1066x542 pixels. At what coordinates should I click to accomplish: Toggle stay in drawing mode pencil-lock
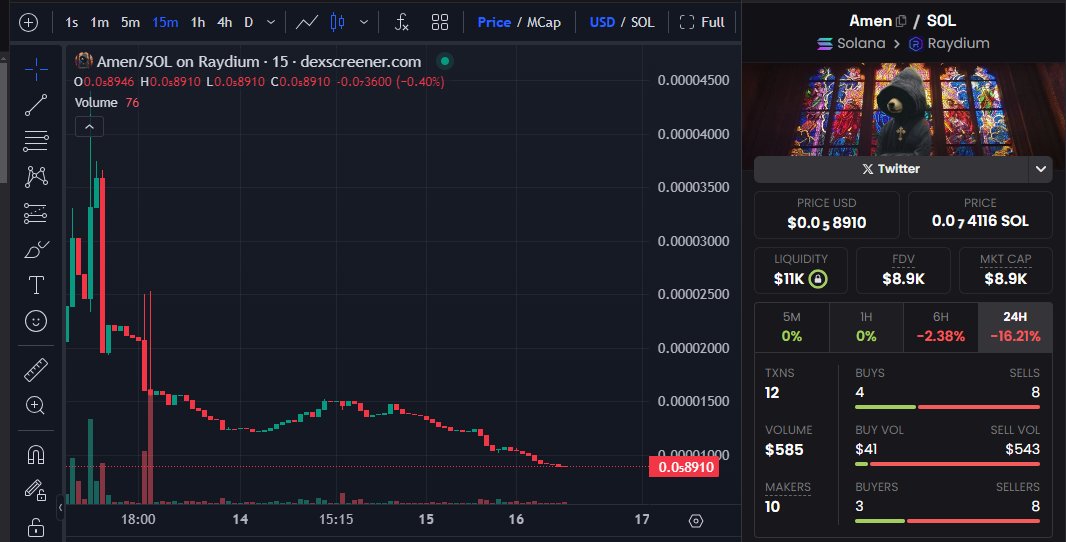pos(36,490)
